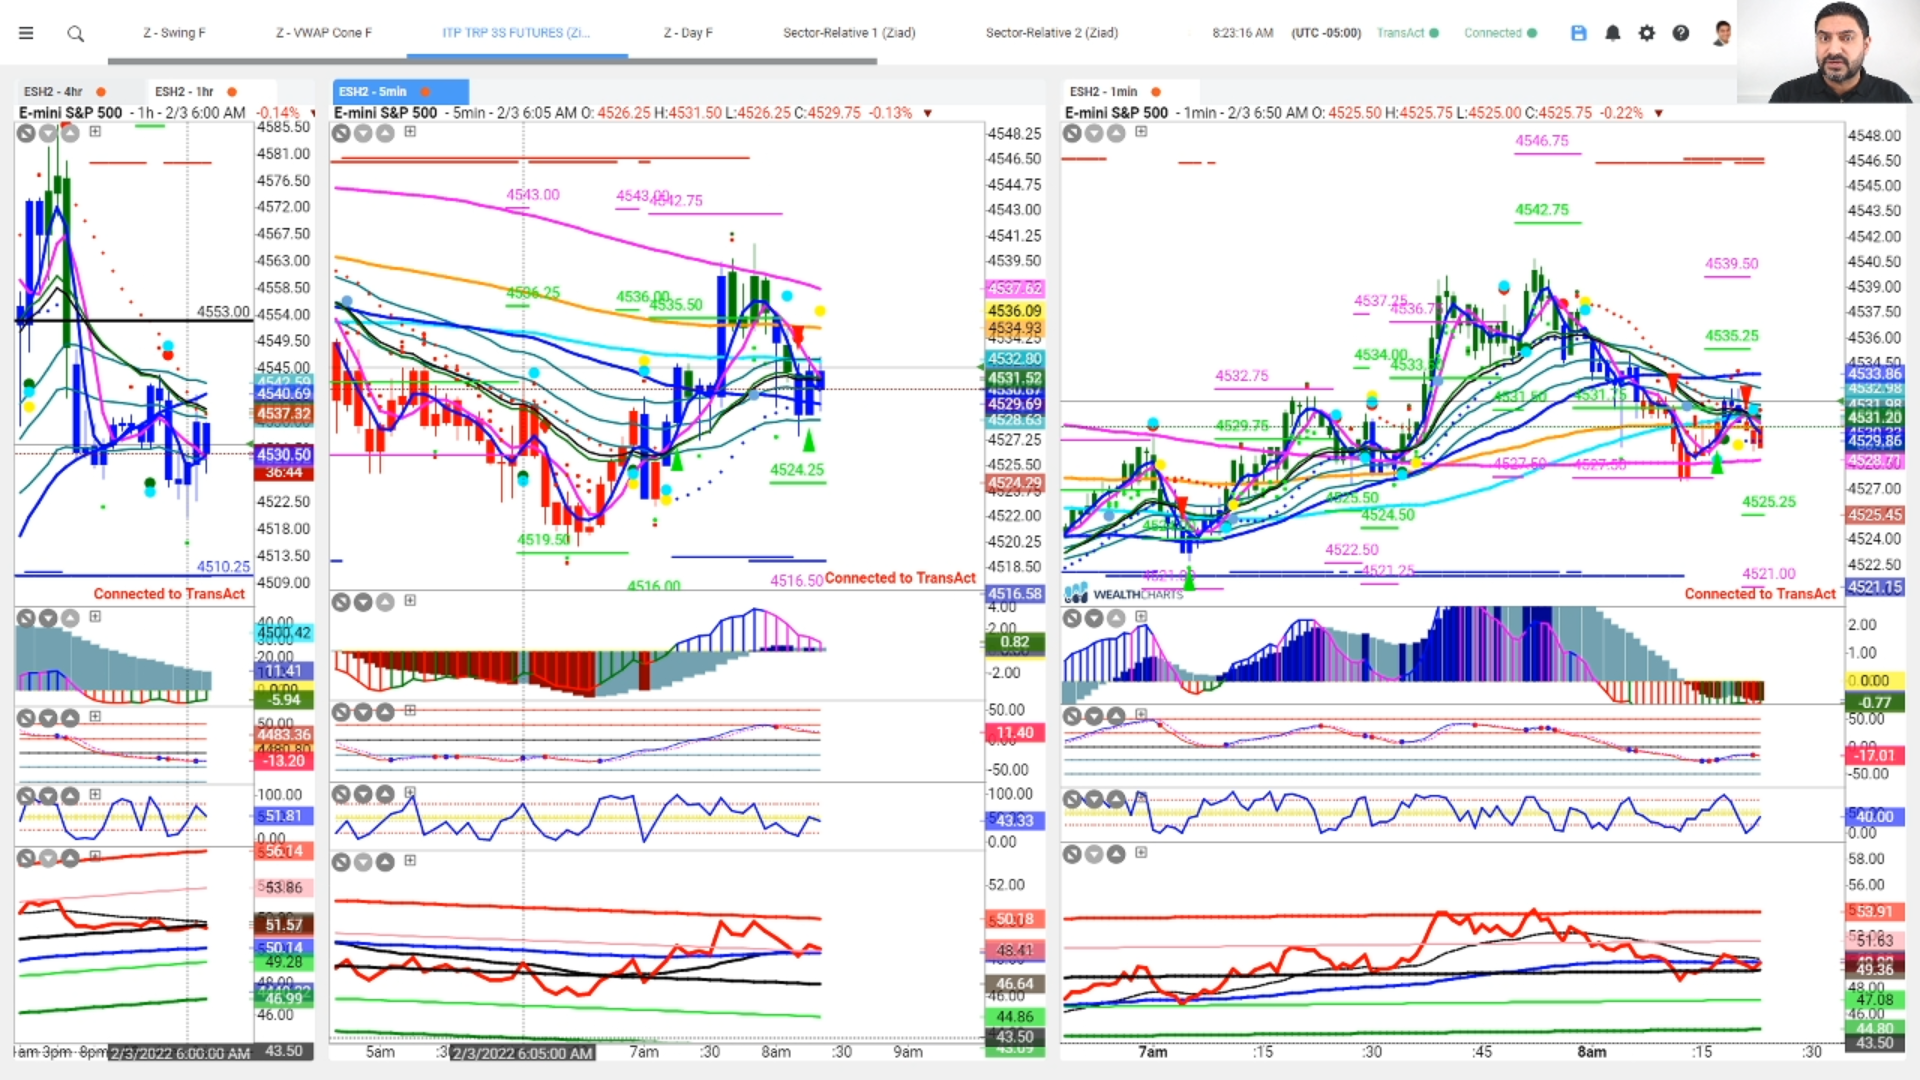Save the workspace with the disk icon
Image resolution: width=1920 pixels, height=1080 pixels.
click(x=1579, y=33)
